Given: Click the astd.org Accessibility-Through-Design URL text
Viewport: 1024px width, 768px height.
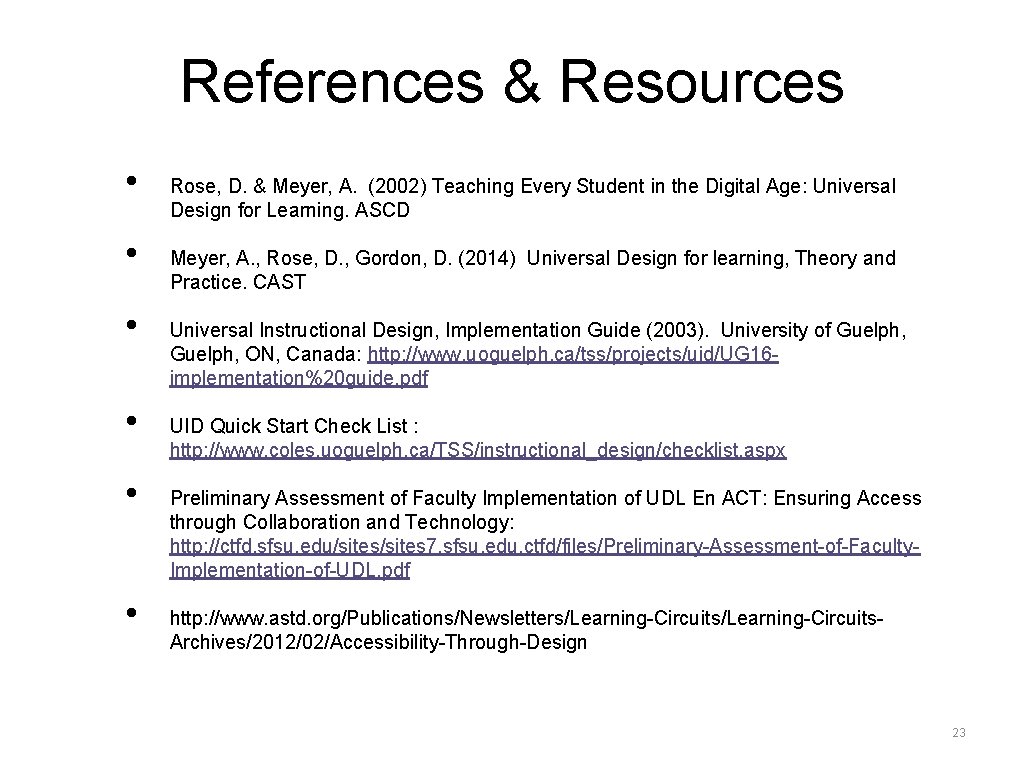Looking at the screenshot, I should [526, 630].
